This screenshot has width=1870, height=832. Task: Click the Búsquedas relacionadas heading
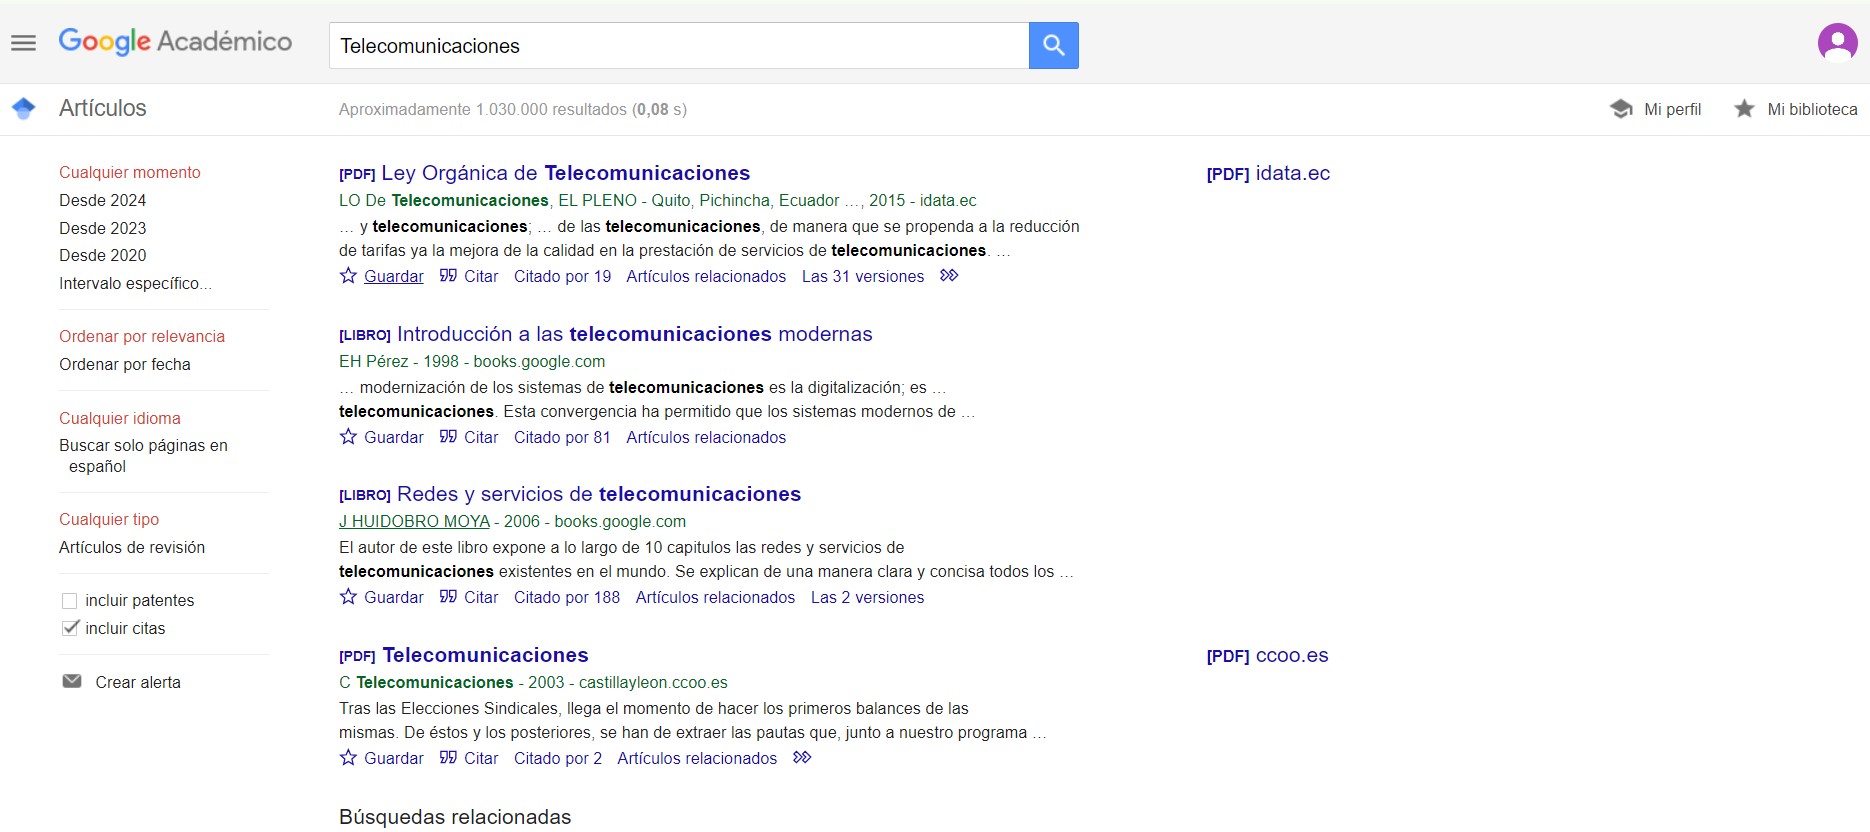455,817
